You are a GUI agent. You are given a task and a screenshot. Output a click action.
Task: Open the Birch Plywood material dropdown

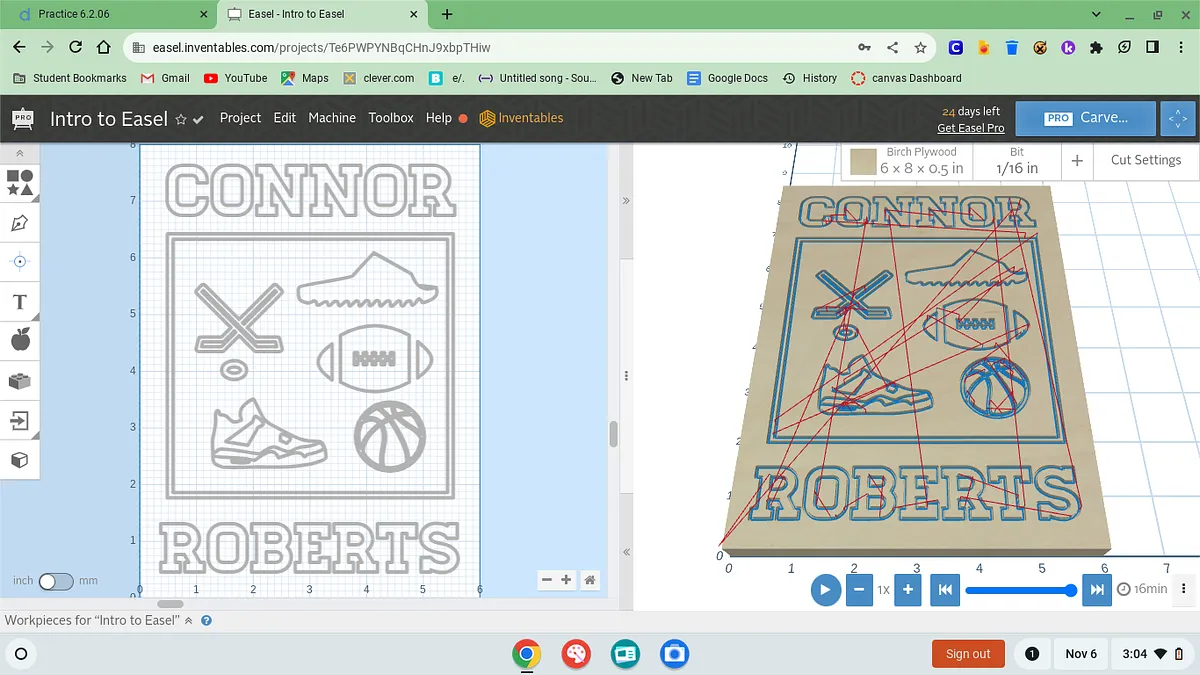click(x=907, y=160)
